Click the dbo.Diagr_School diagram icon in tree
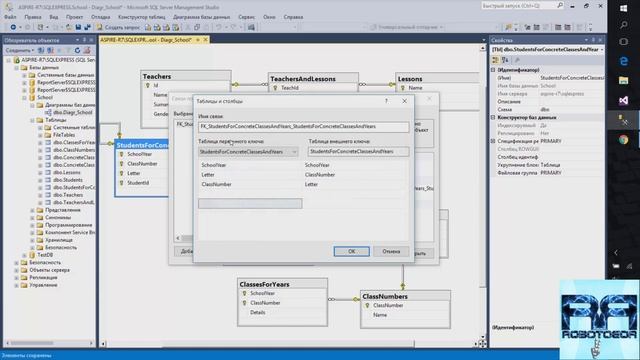The height and width of the screenshot is (360, 640). 48,112
